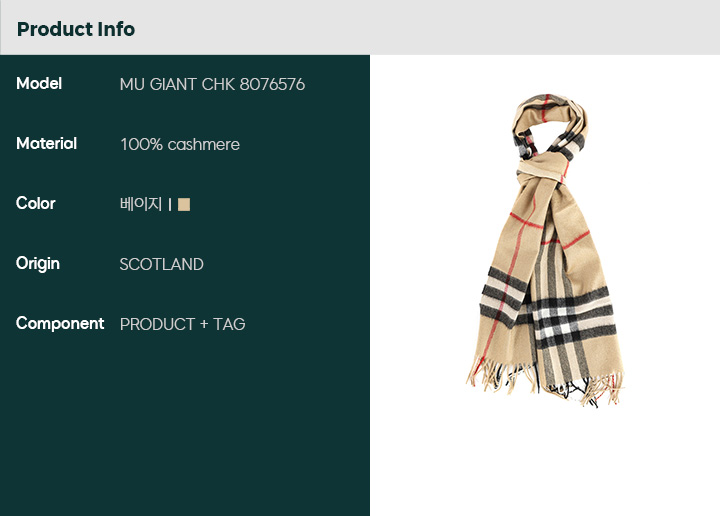Click the beige color swatch square
The height and width of the screenshot is (516, 720).
184,204
